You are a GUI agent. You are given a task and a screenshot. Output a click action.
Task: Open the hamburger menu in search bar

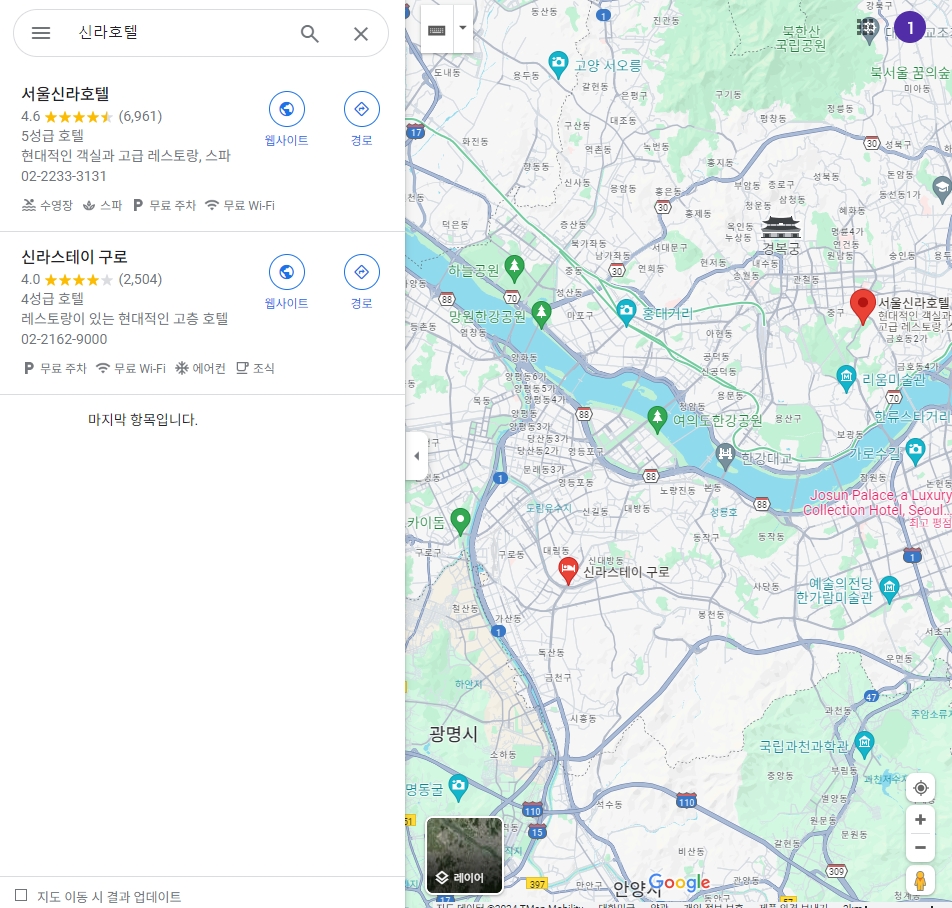click(41, 33)
